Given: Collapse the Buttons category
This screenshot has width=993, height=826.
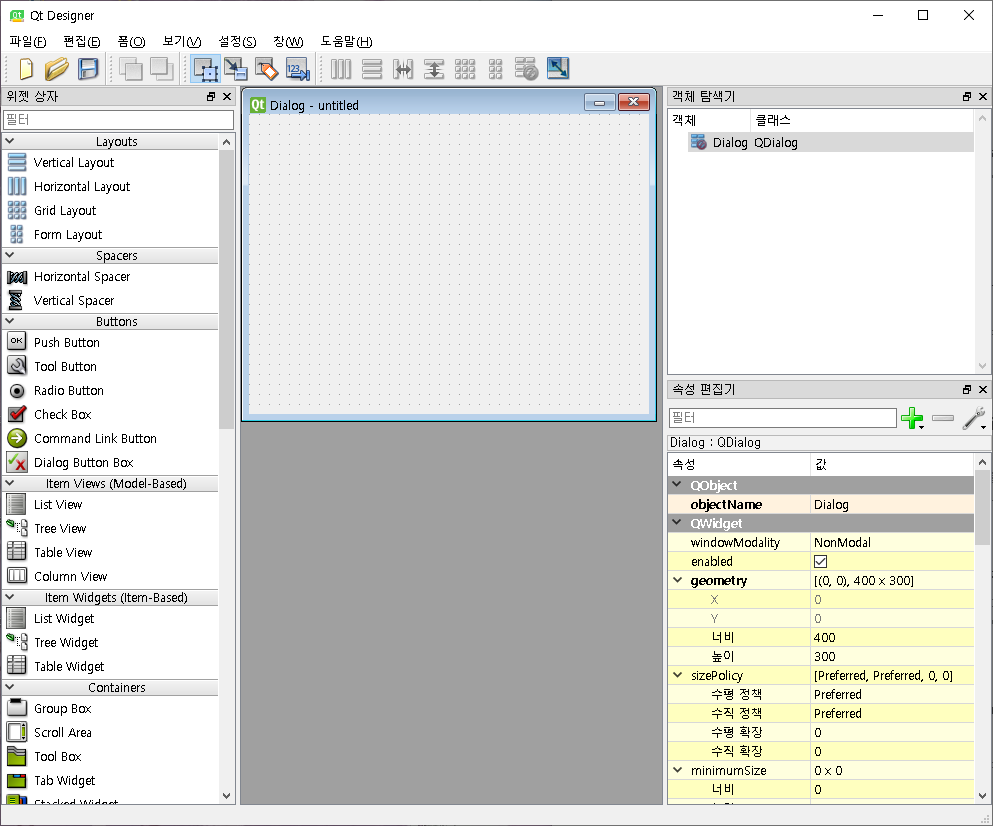Looking at the screenshot, I should click(x=10, y=321).
